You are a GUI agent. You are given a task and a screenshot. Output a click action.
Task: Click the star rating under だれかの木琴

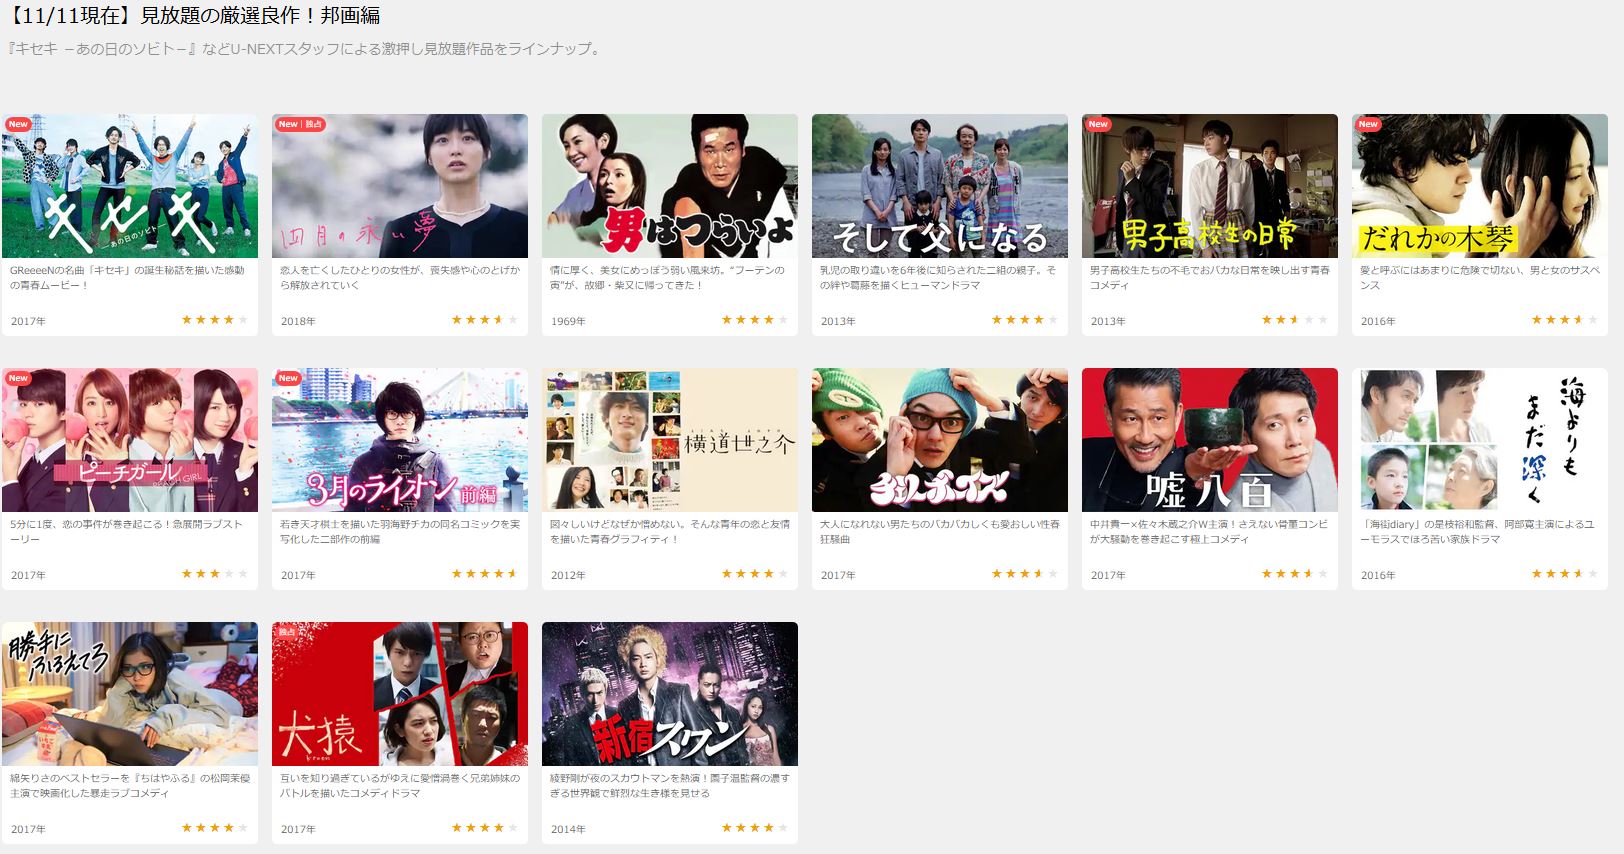[x=1564, y=320]
